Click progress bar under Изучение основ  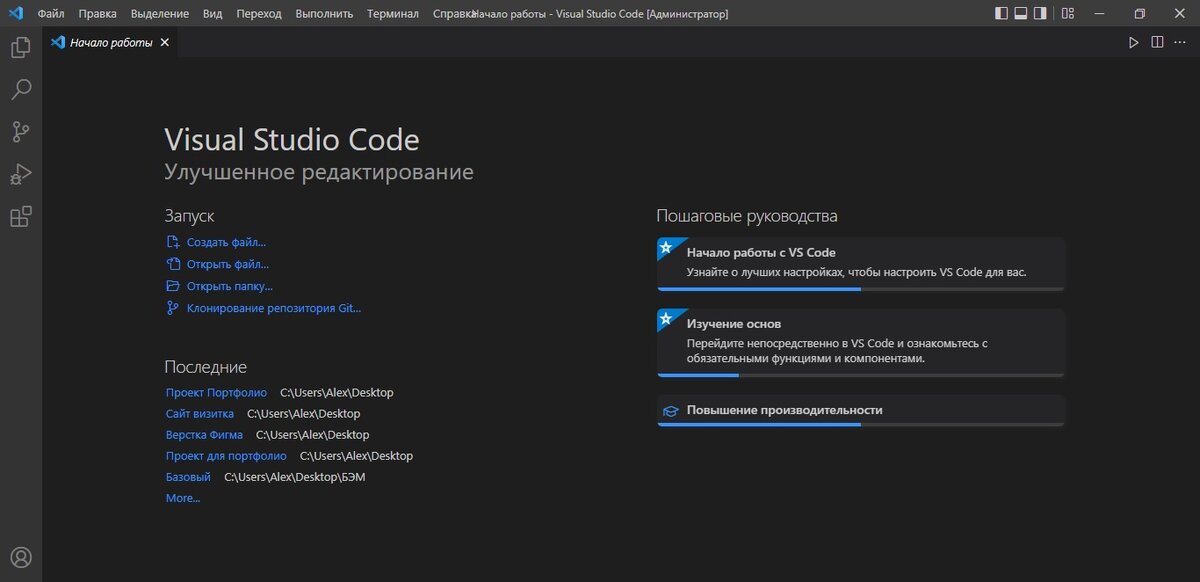point(861,375)
